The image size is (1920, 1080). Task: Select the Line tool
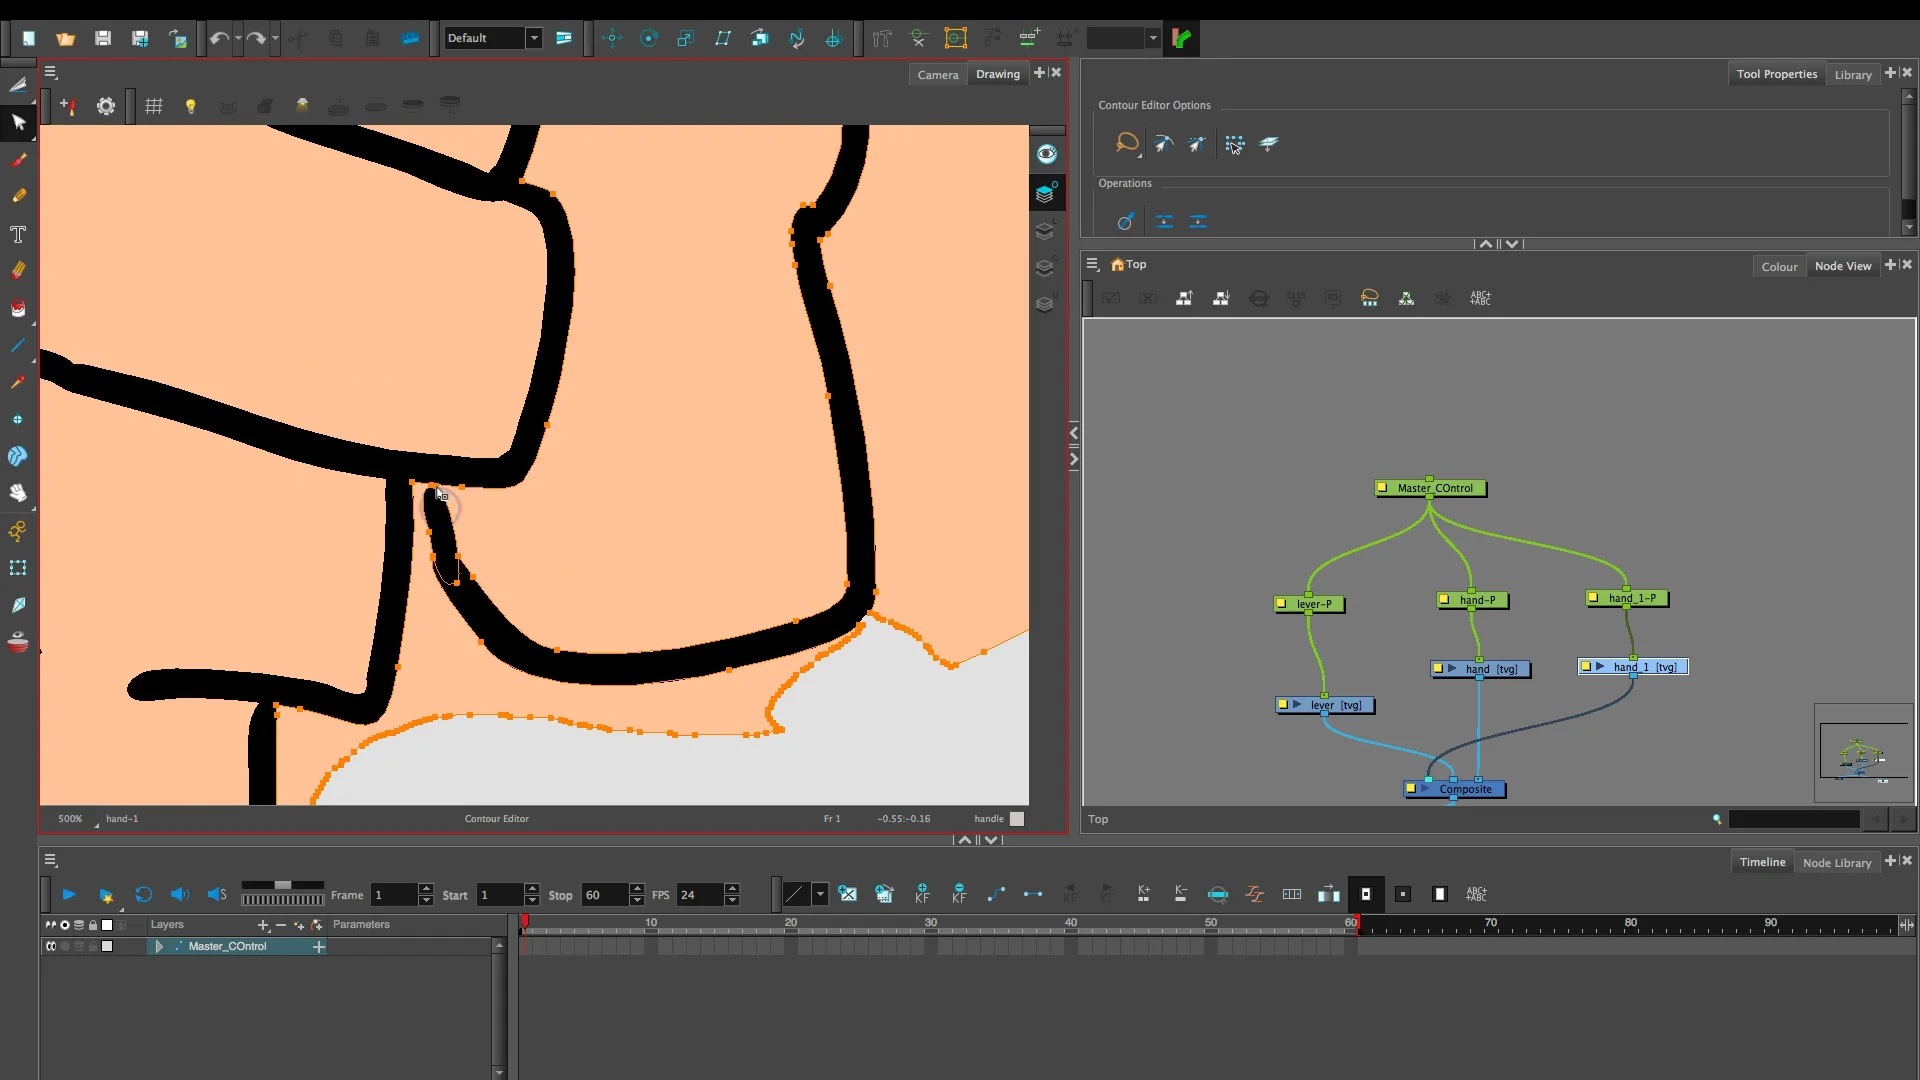pos(18,345)
